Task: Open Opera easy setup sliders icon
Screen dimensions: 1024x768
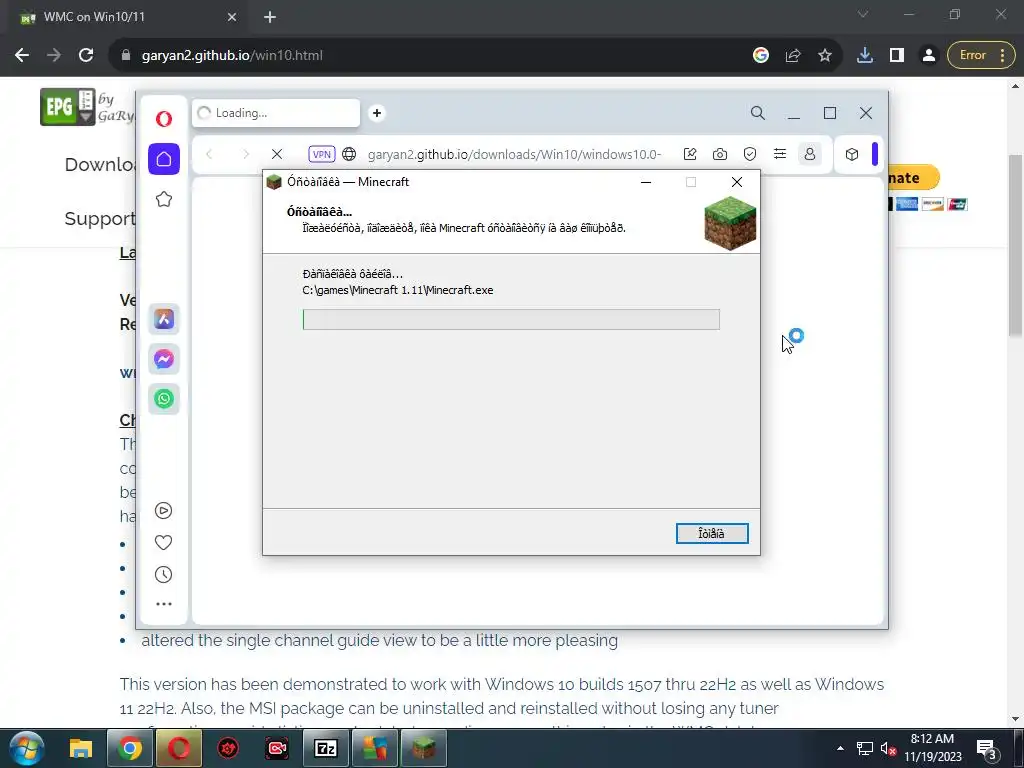Action: (780, 154)
